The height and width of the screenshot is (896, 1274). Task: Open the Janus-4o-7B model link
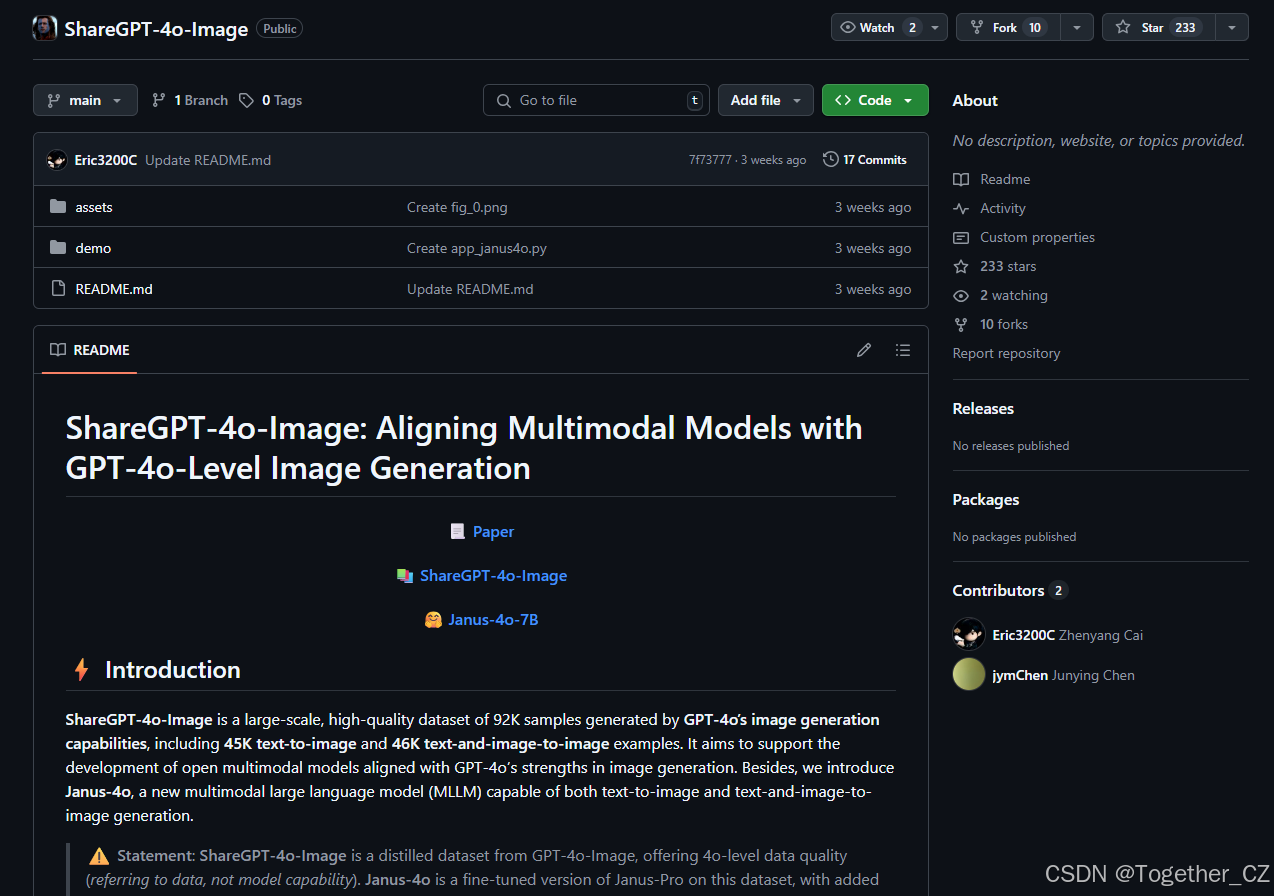coord(493,620)
